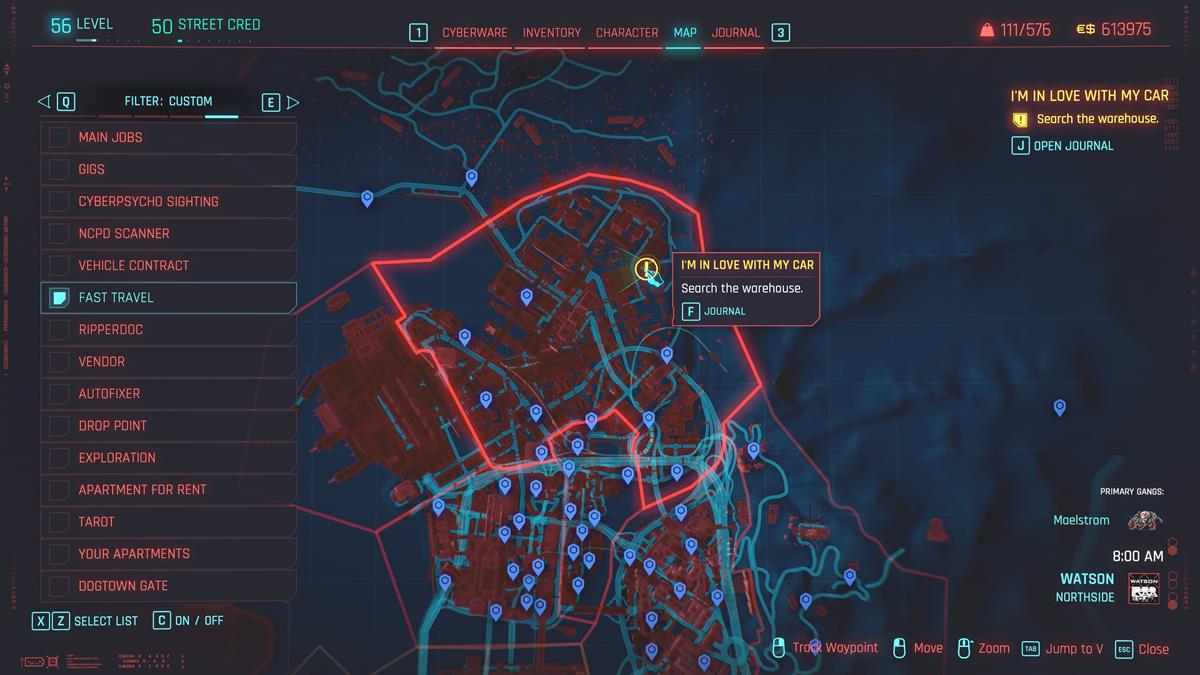Click the Track Waypoint mouse icon
The image size is (1200, 675).
click(779, 648)
